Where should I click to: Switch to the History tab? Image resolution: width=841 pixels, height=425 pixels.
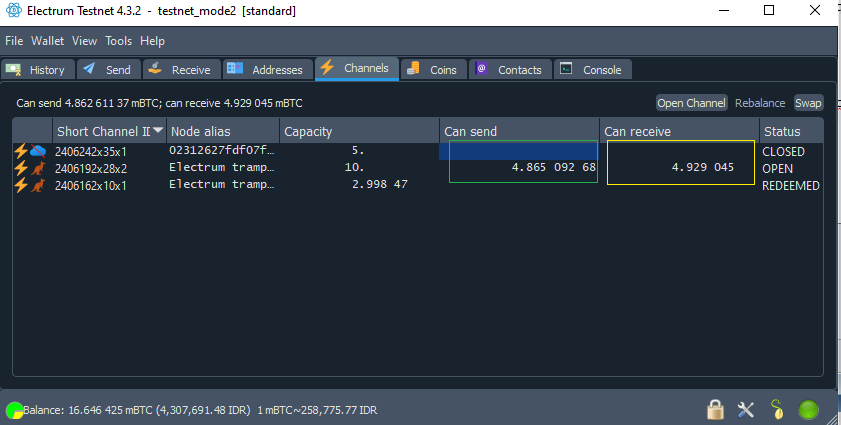pos(38,70)
